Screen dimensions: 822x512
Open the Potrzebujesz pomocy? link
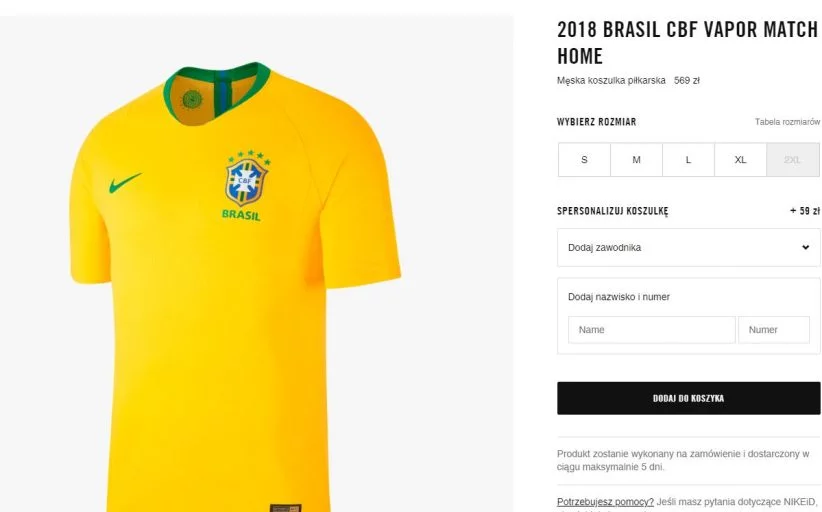[605, 502]
